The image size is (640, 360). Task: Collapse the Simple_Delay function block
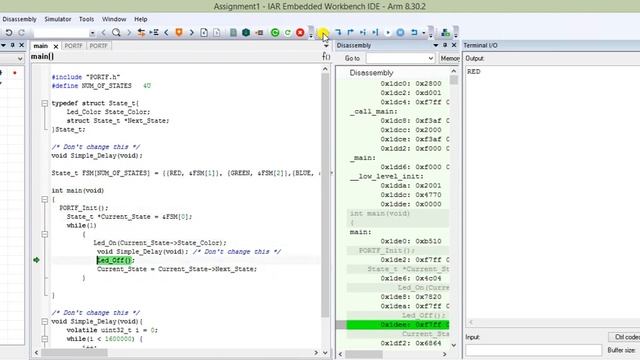pos(44,322)
